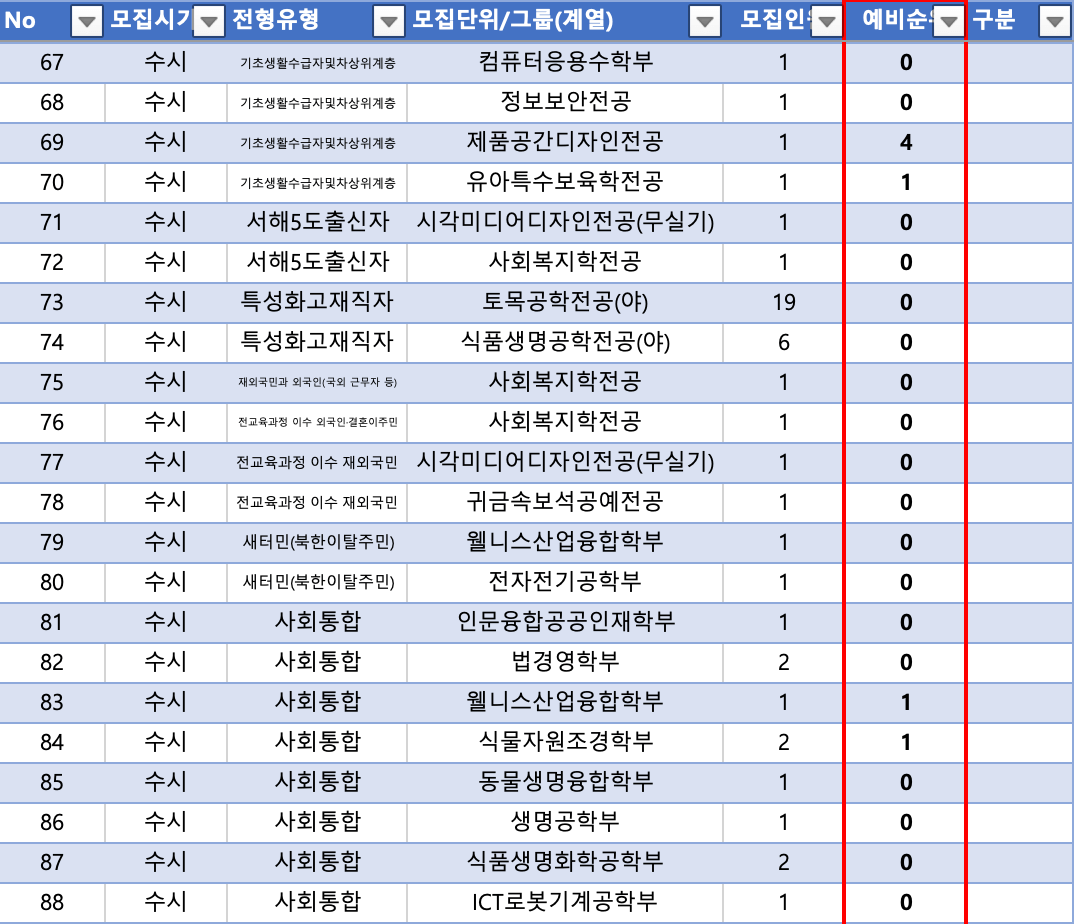Viewport: 1074px width, 924px height.
Task: Open the 모집인원 column filter icon
Action: (x=826, y=22)
